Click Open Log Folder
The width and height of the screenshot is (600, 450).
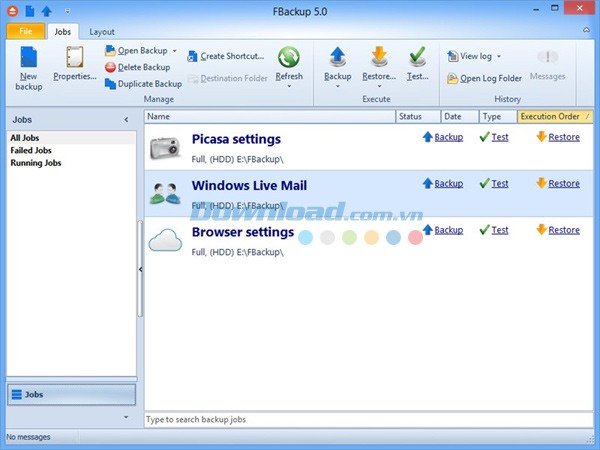(x=484, y=78)
